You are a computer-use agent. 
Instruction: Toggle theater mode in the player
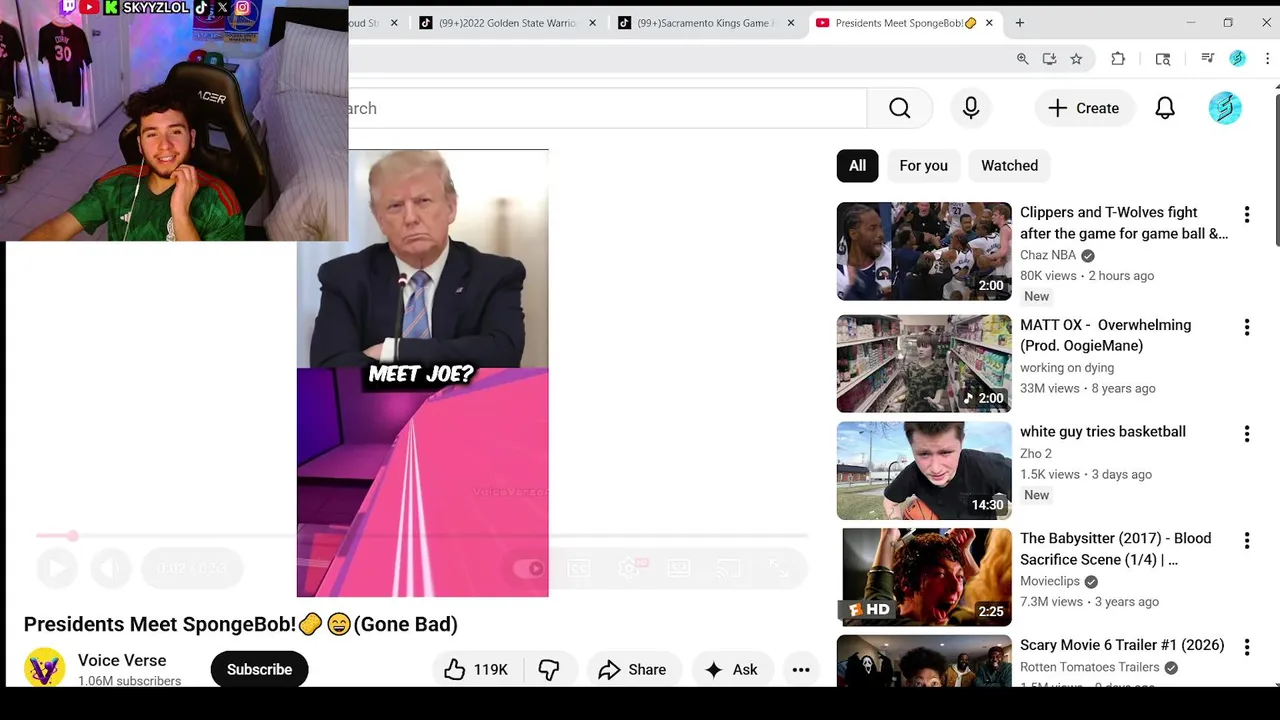pos(679,568)
